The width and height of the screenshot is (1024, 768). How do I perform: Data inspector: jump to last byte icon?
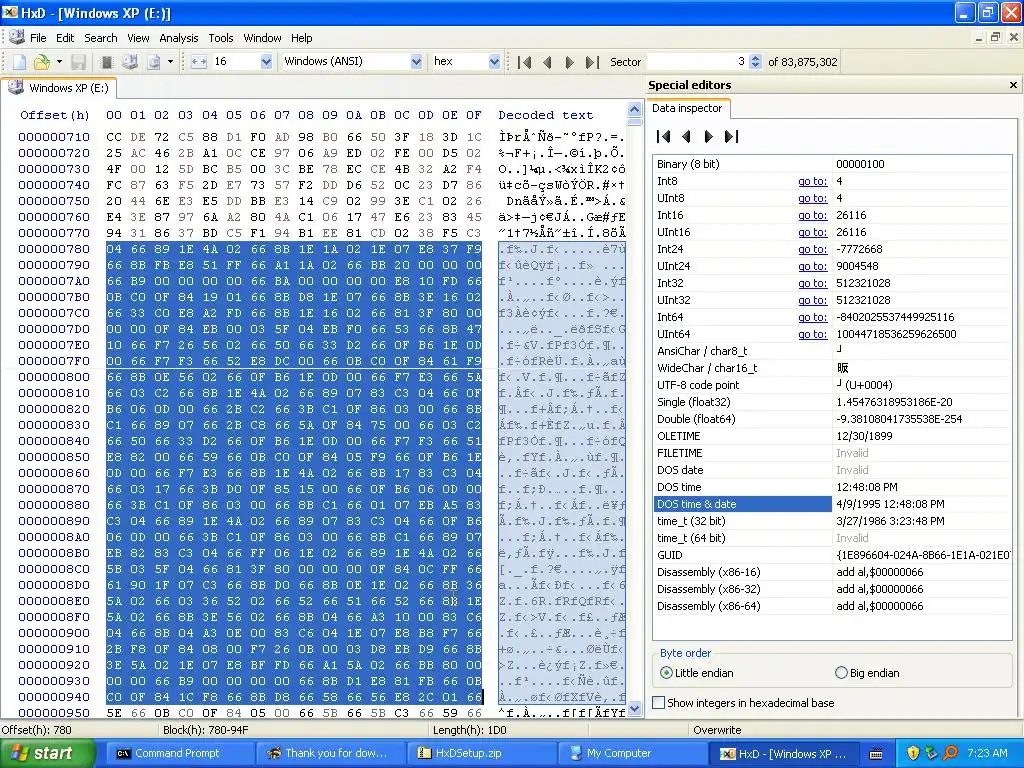pos(731,136)
